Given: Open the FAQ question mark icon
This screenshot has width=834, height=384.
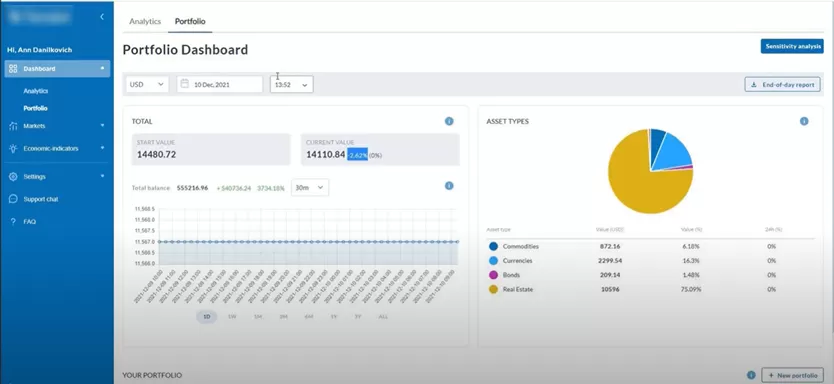Looking at the screenshot, I should point(13,221).
